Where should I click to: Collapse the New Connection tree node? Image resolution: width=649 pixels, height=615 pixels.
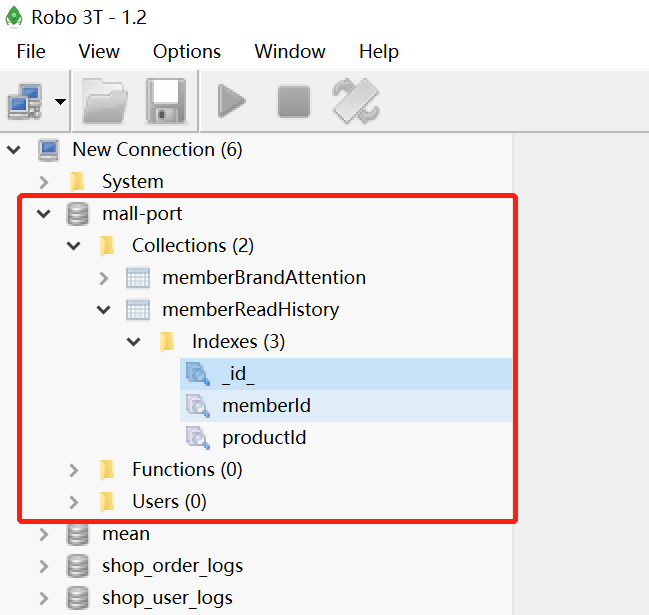(14, 149)
